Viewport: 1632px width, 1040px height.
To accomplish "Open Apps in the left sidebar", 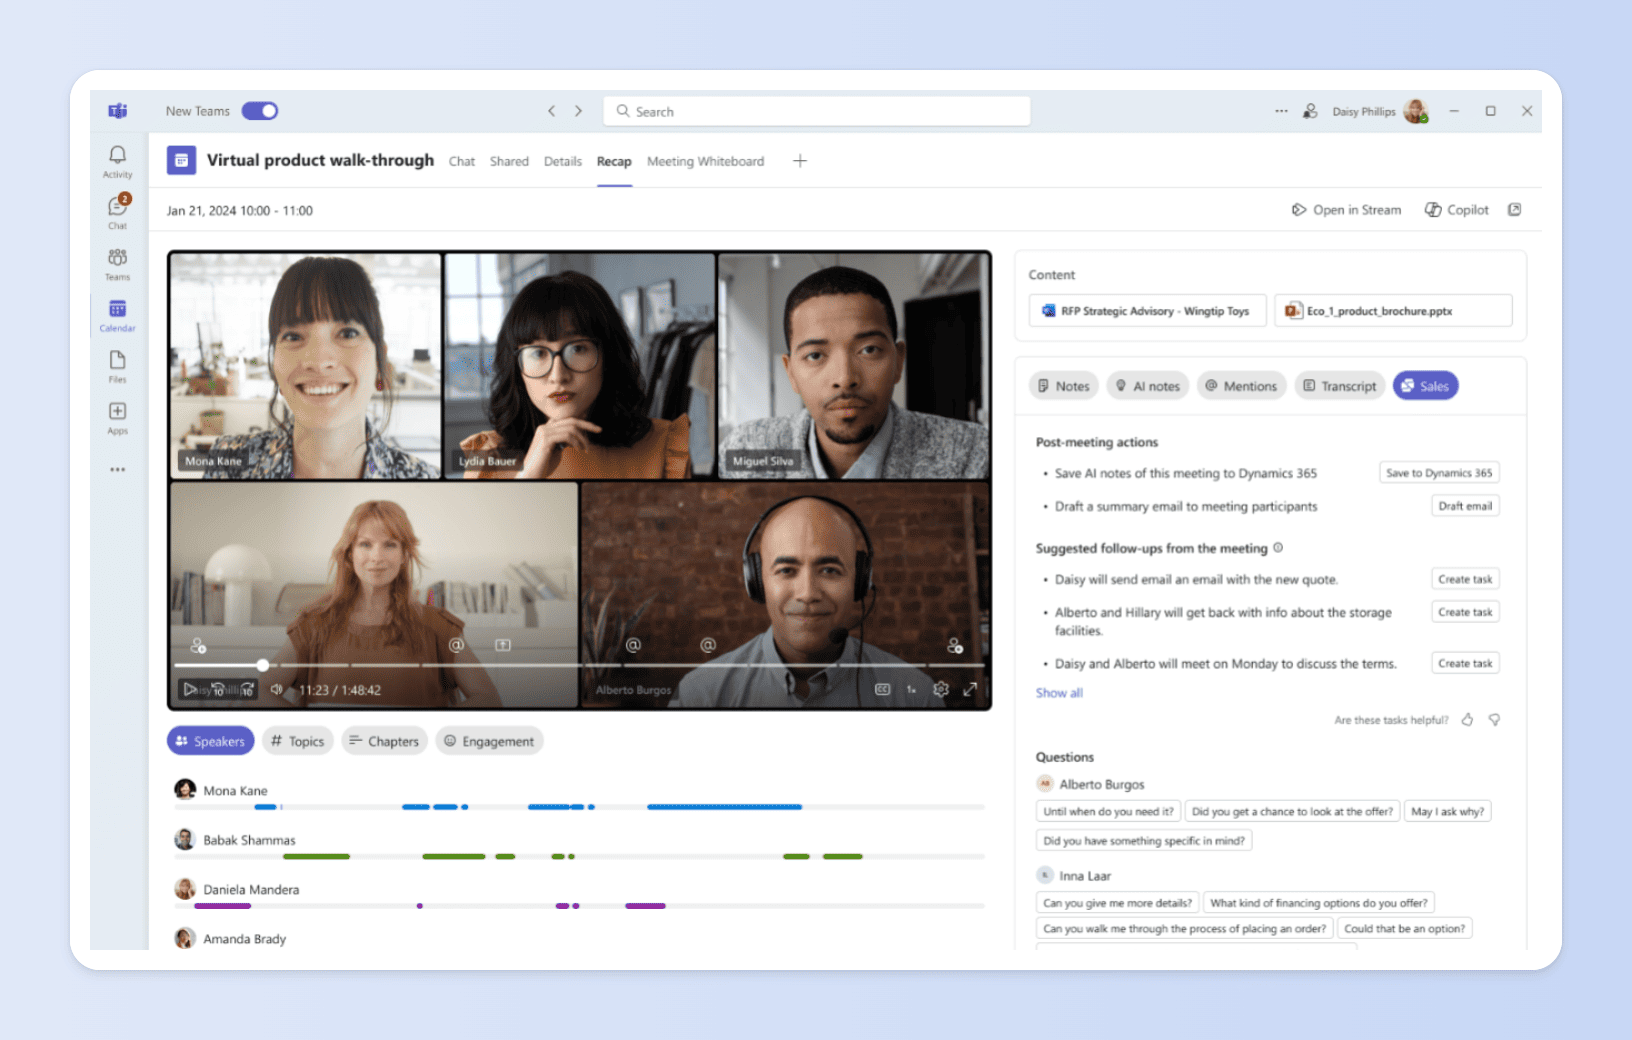I will point(117,418).
